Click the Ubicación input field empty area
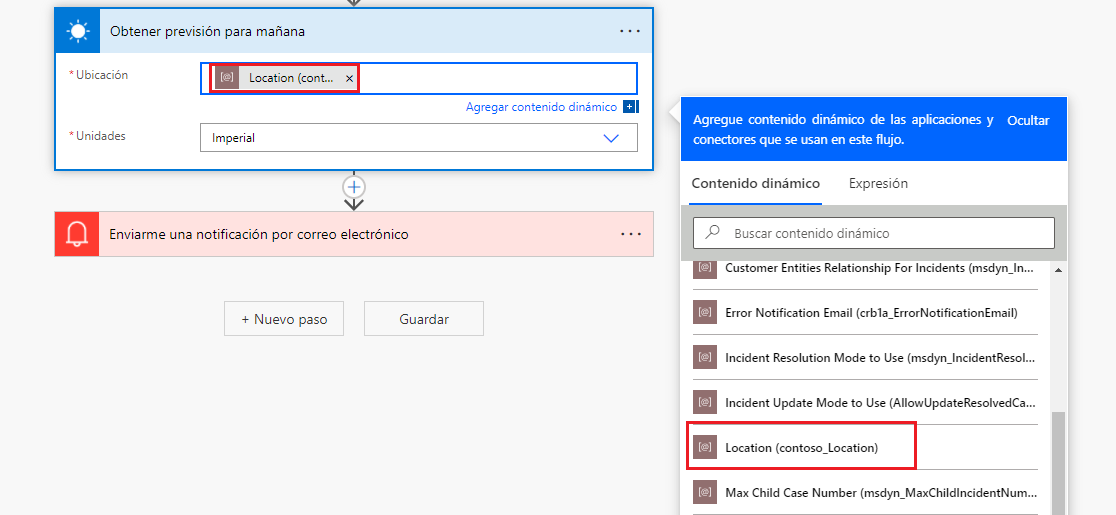Viewport: 1116px width, 515px height. 498,78
